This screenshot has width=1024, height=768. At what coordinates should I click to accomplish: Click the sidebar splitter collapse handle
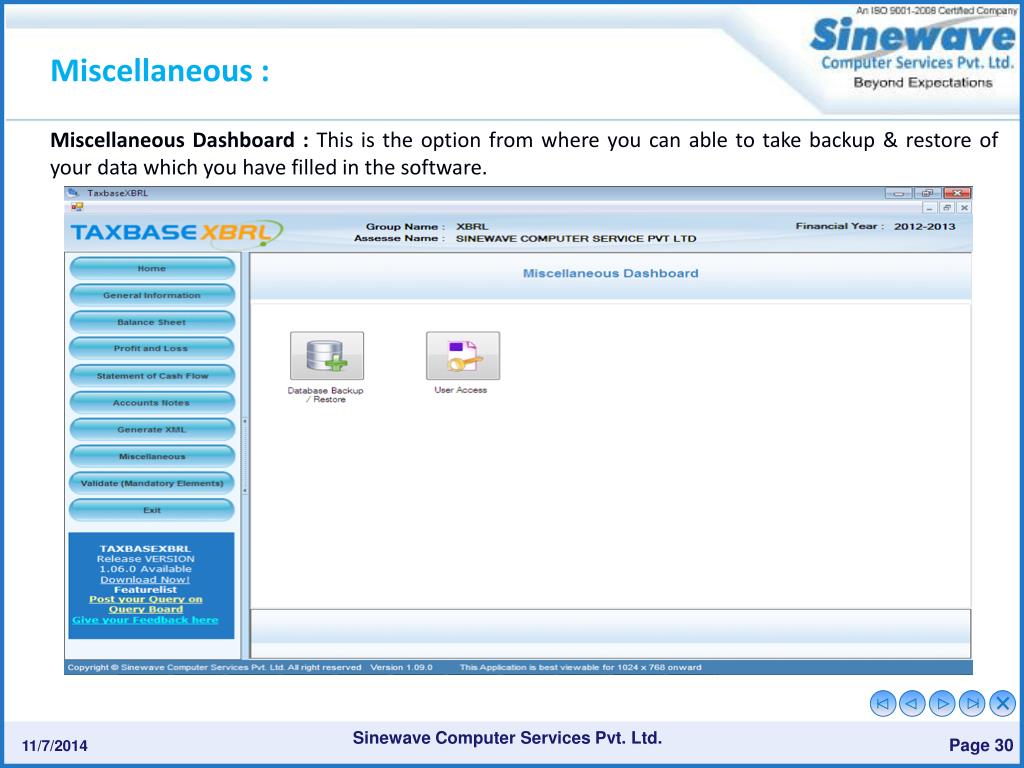pos(245,456)
